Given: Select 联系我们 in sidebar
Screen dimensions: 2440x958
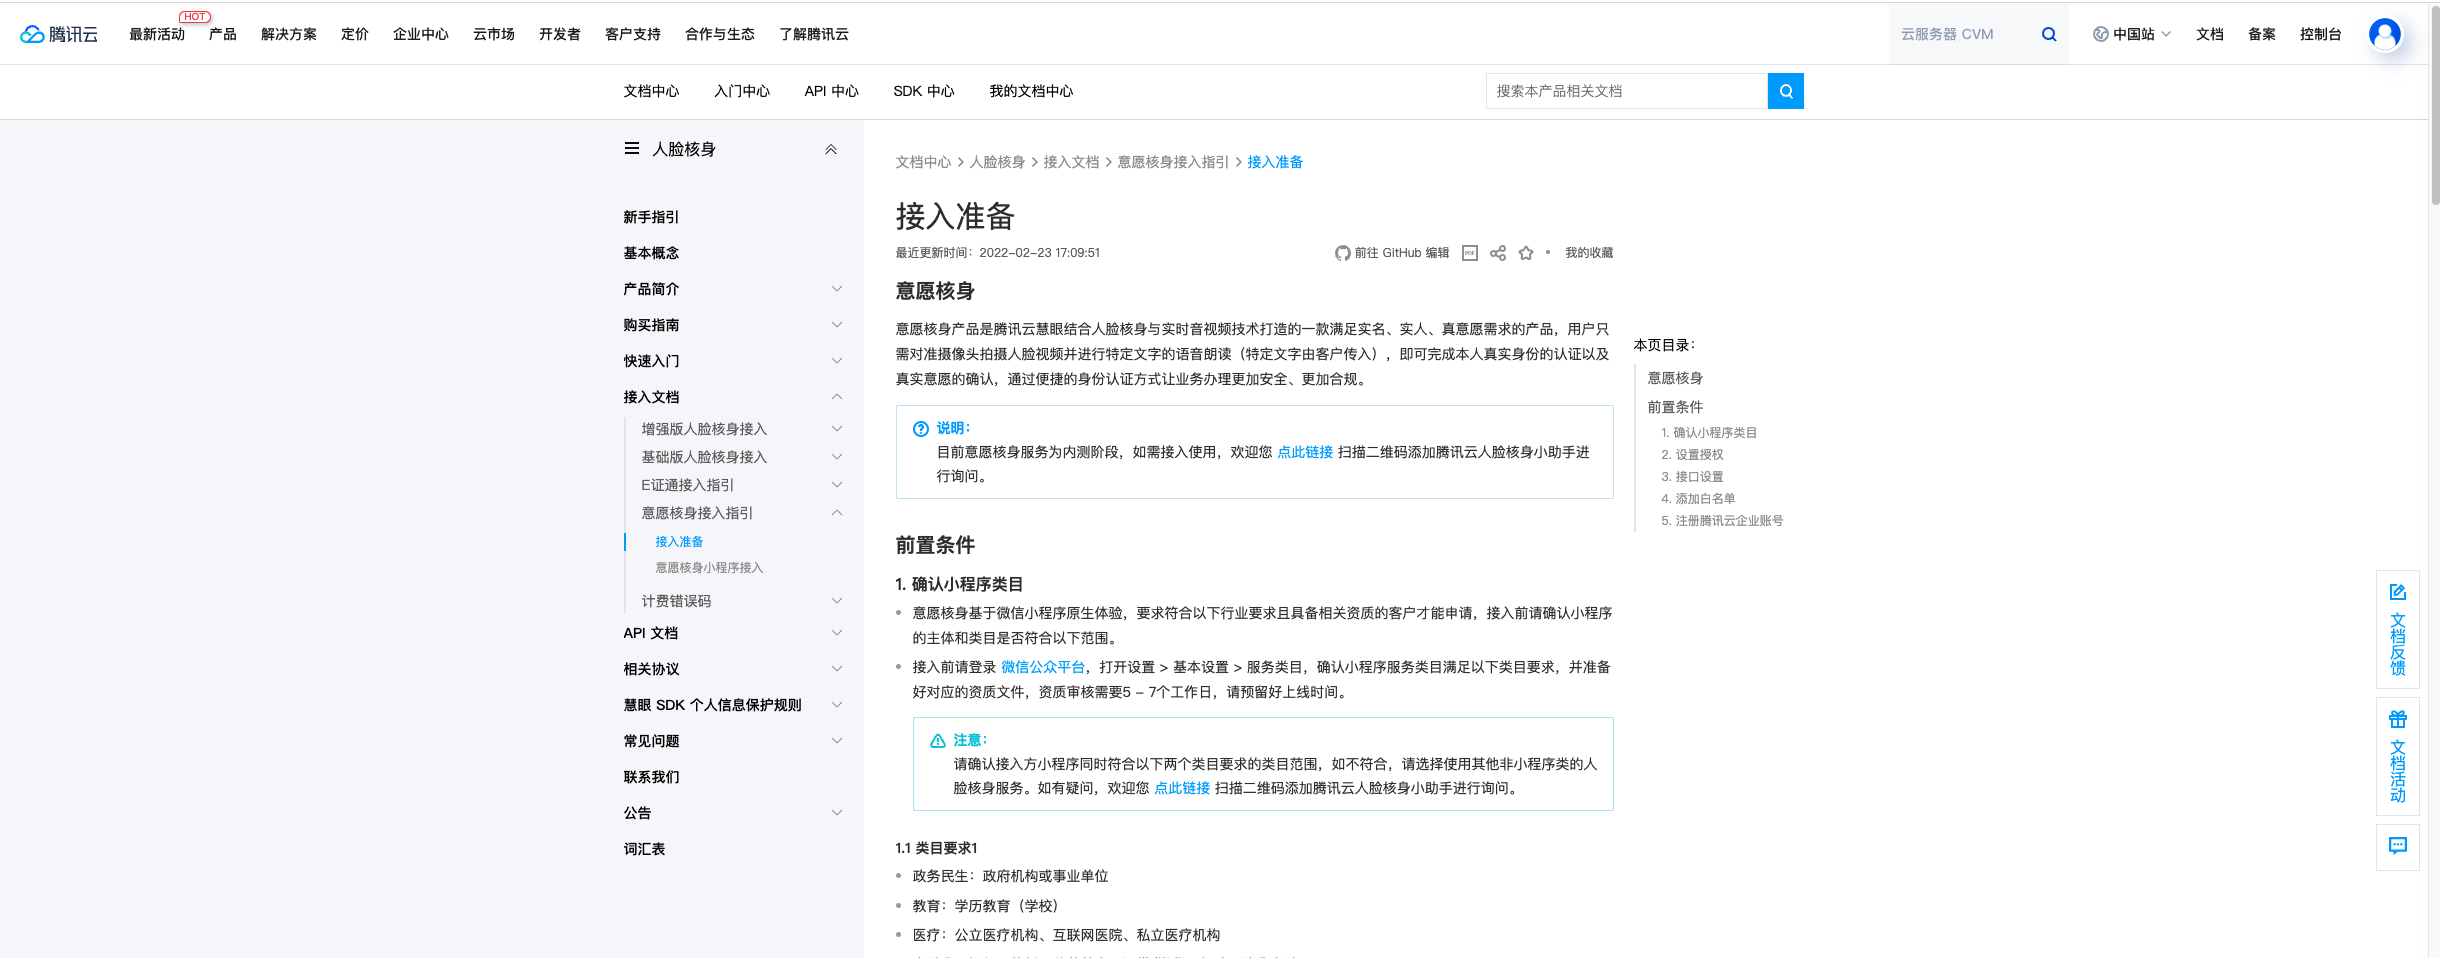Looking at the screenshot, I should point(651,777).
